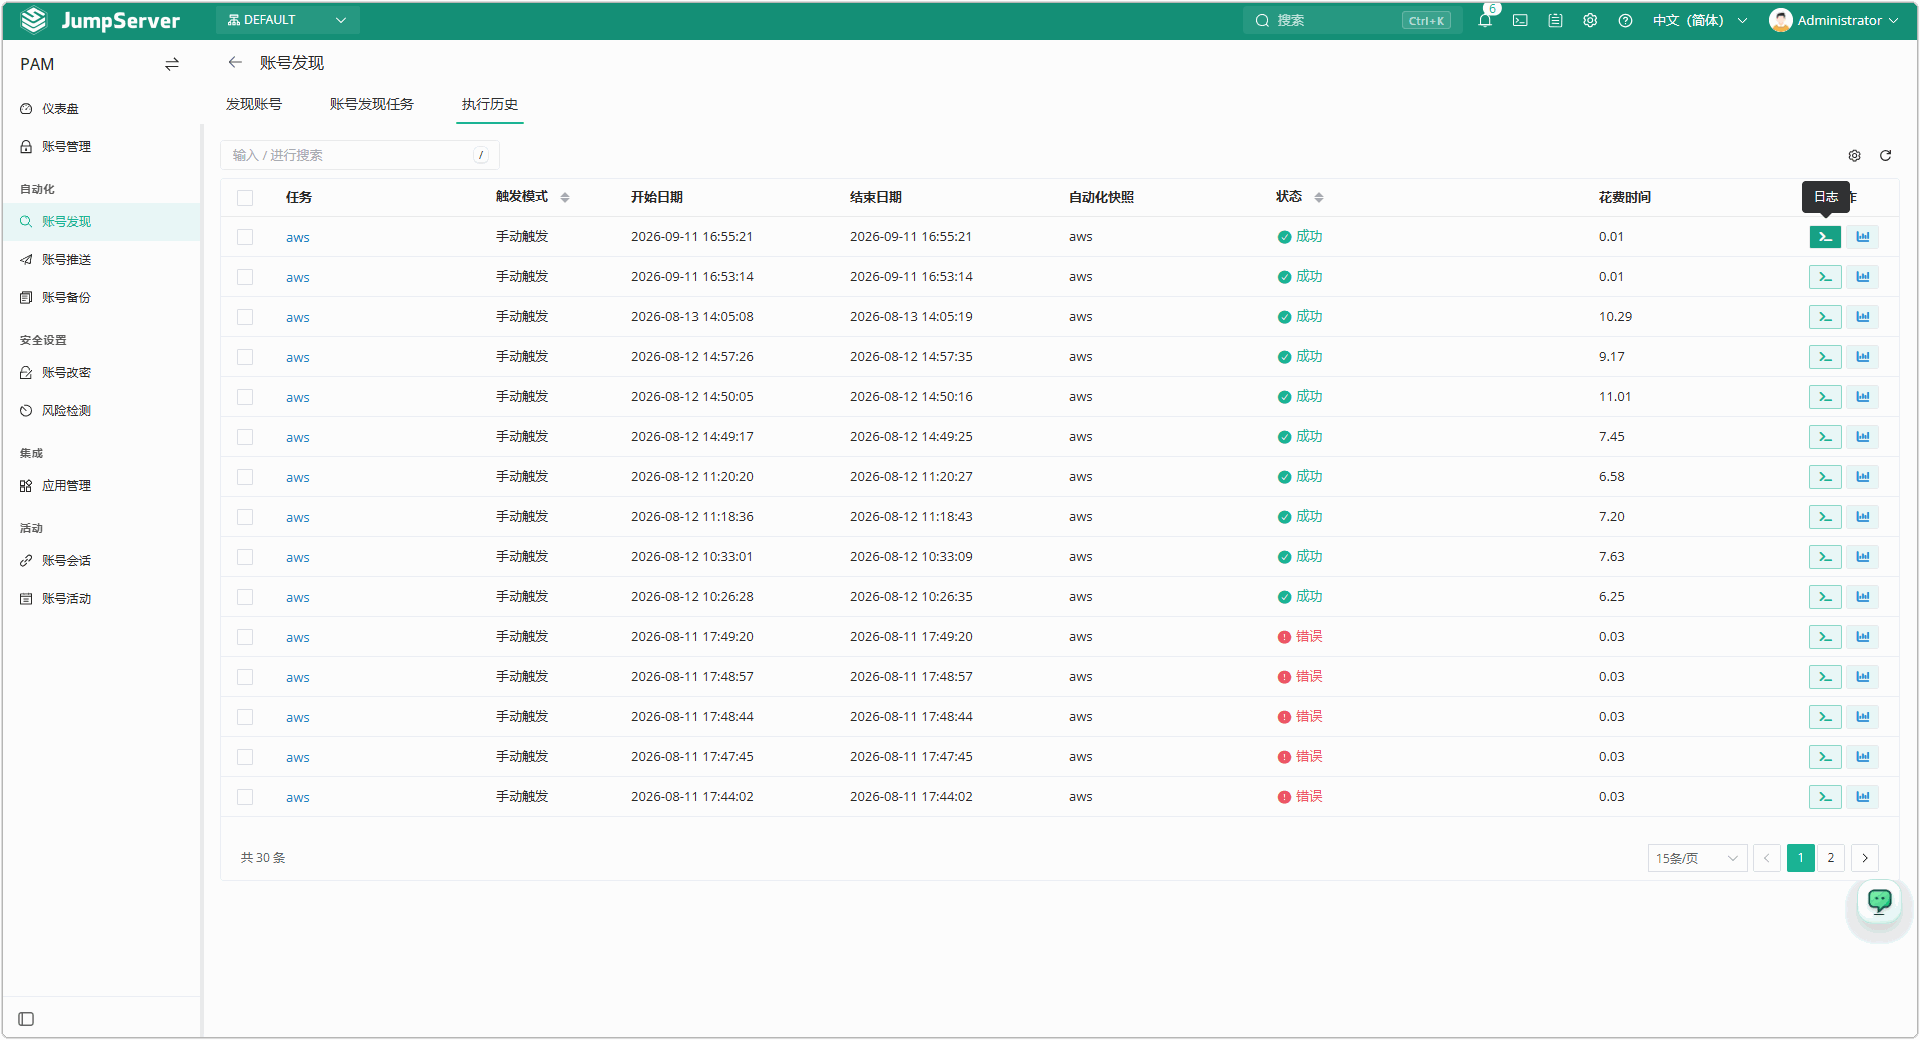
Task: Check row started 2026-09-11 16:55:21
Action: coord(245,237)
